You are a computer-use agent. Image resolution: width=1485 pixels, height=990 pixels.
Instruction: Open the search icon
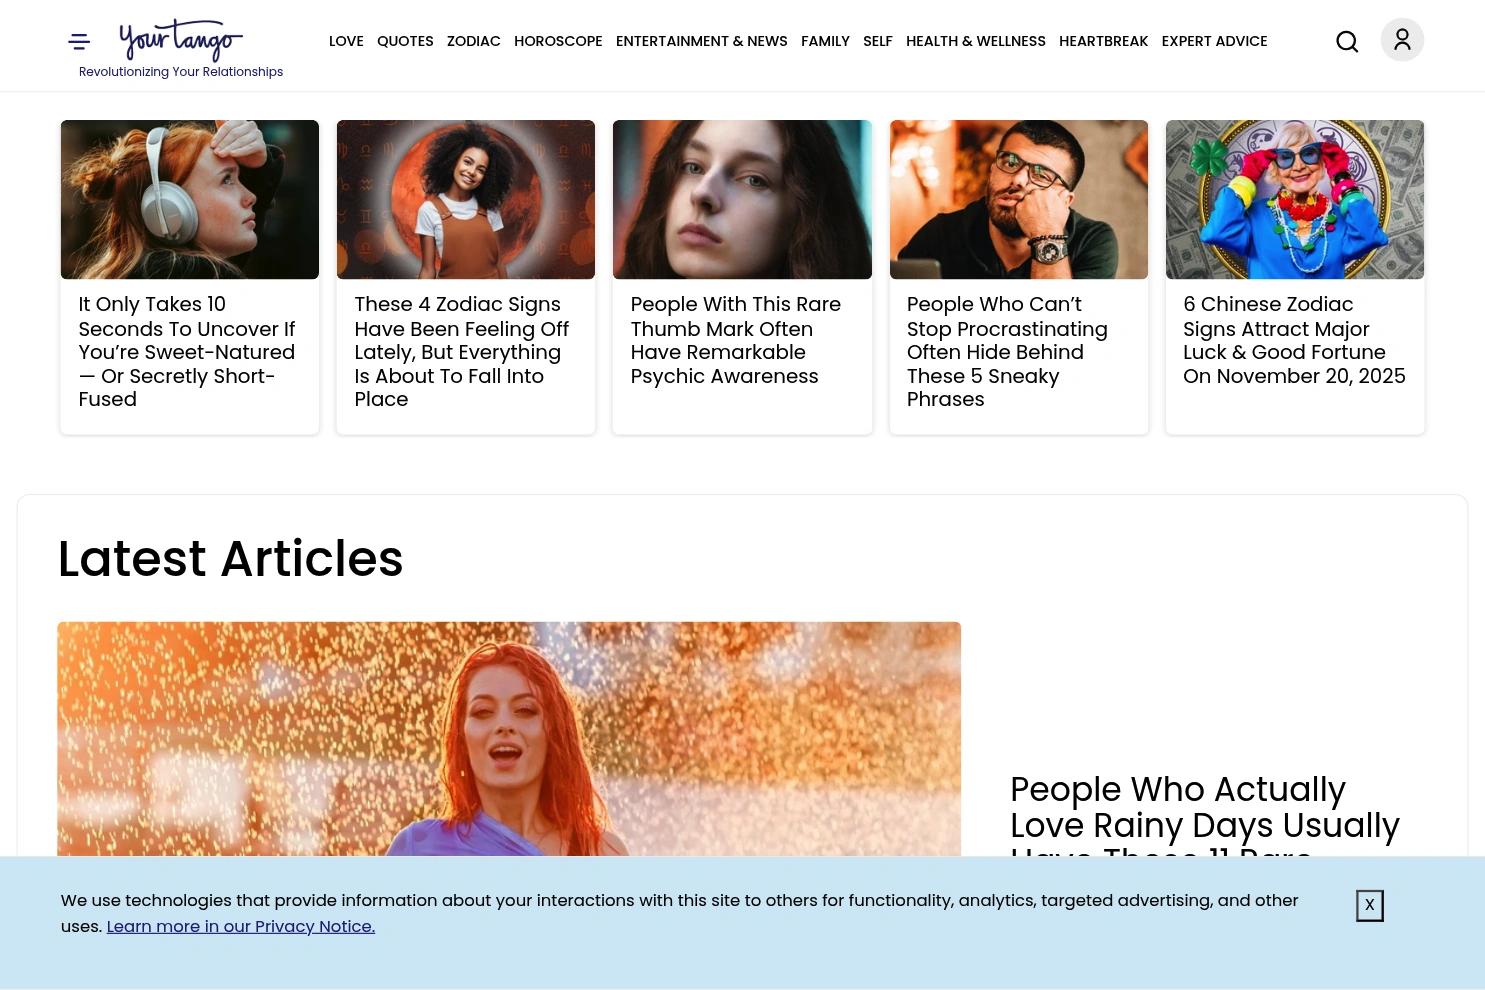tap(1347, 41)
